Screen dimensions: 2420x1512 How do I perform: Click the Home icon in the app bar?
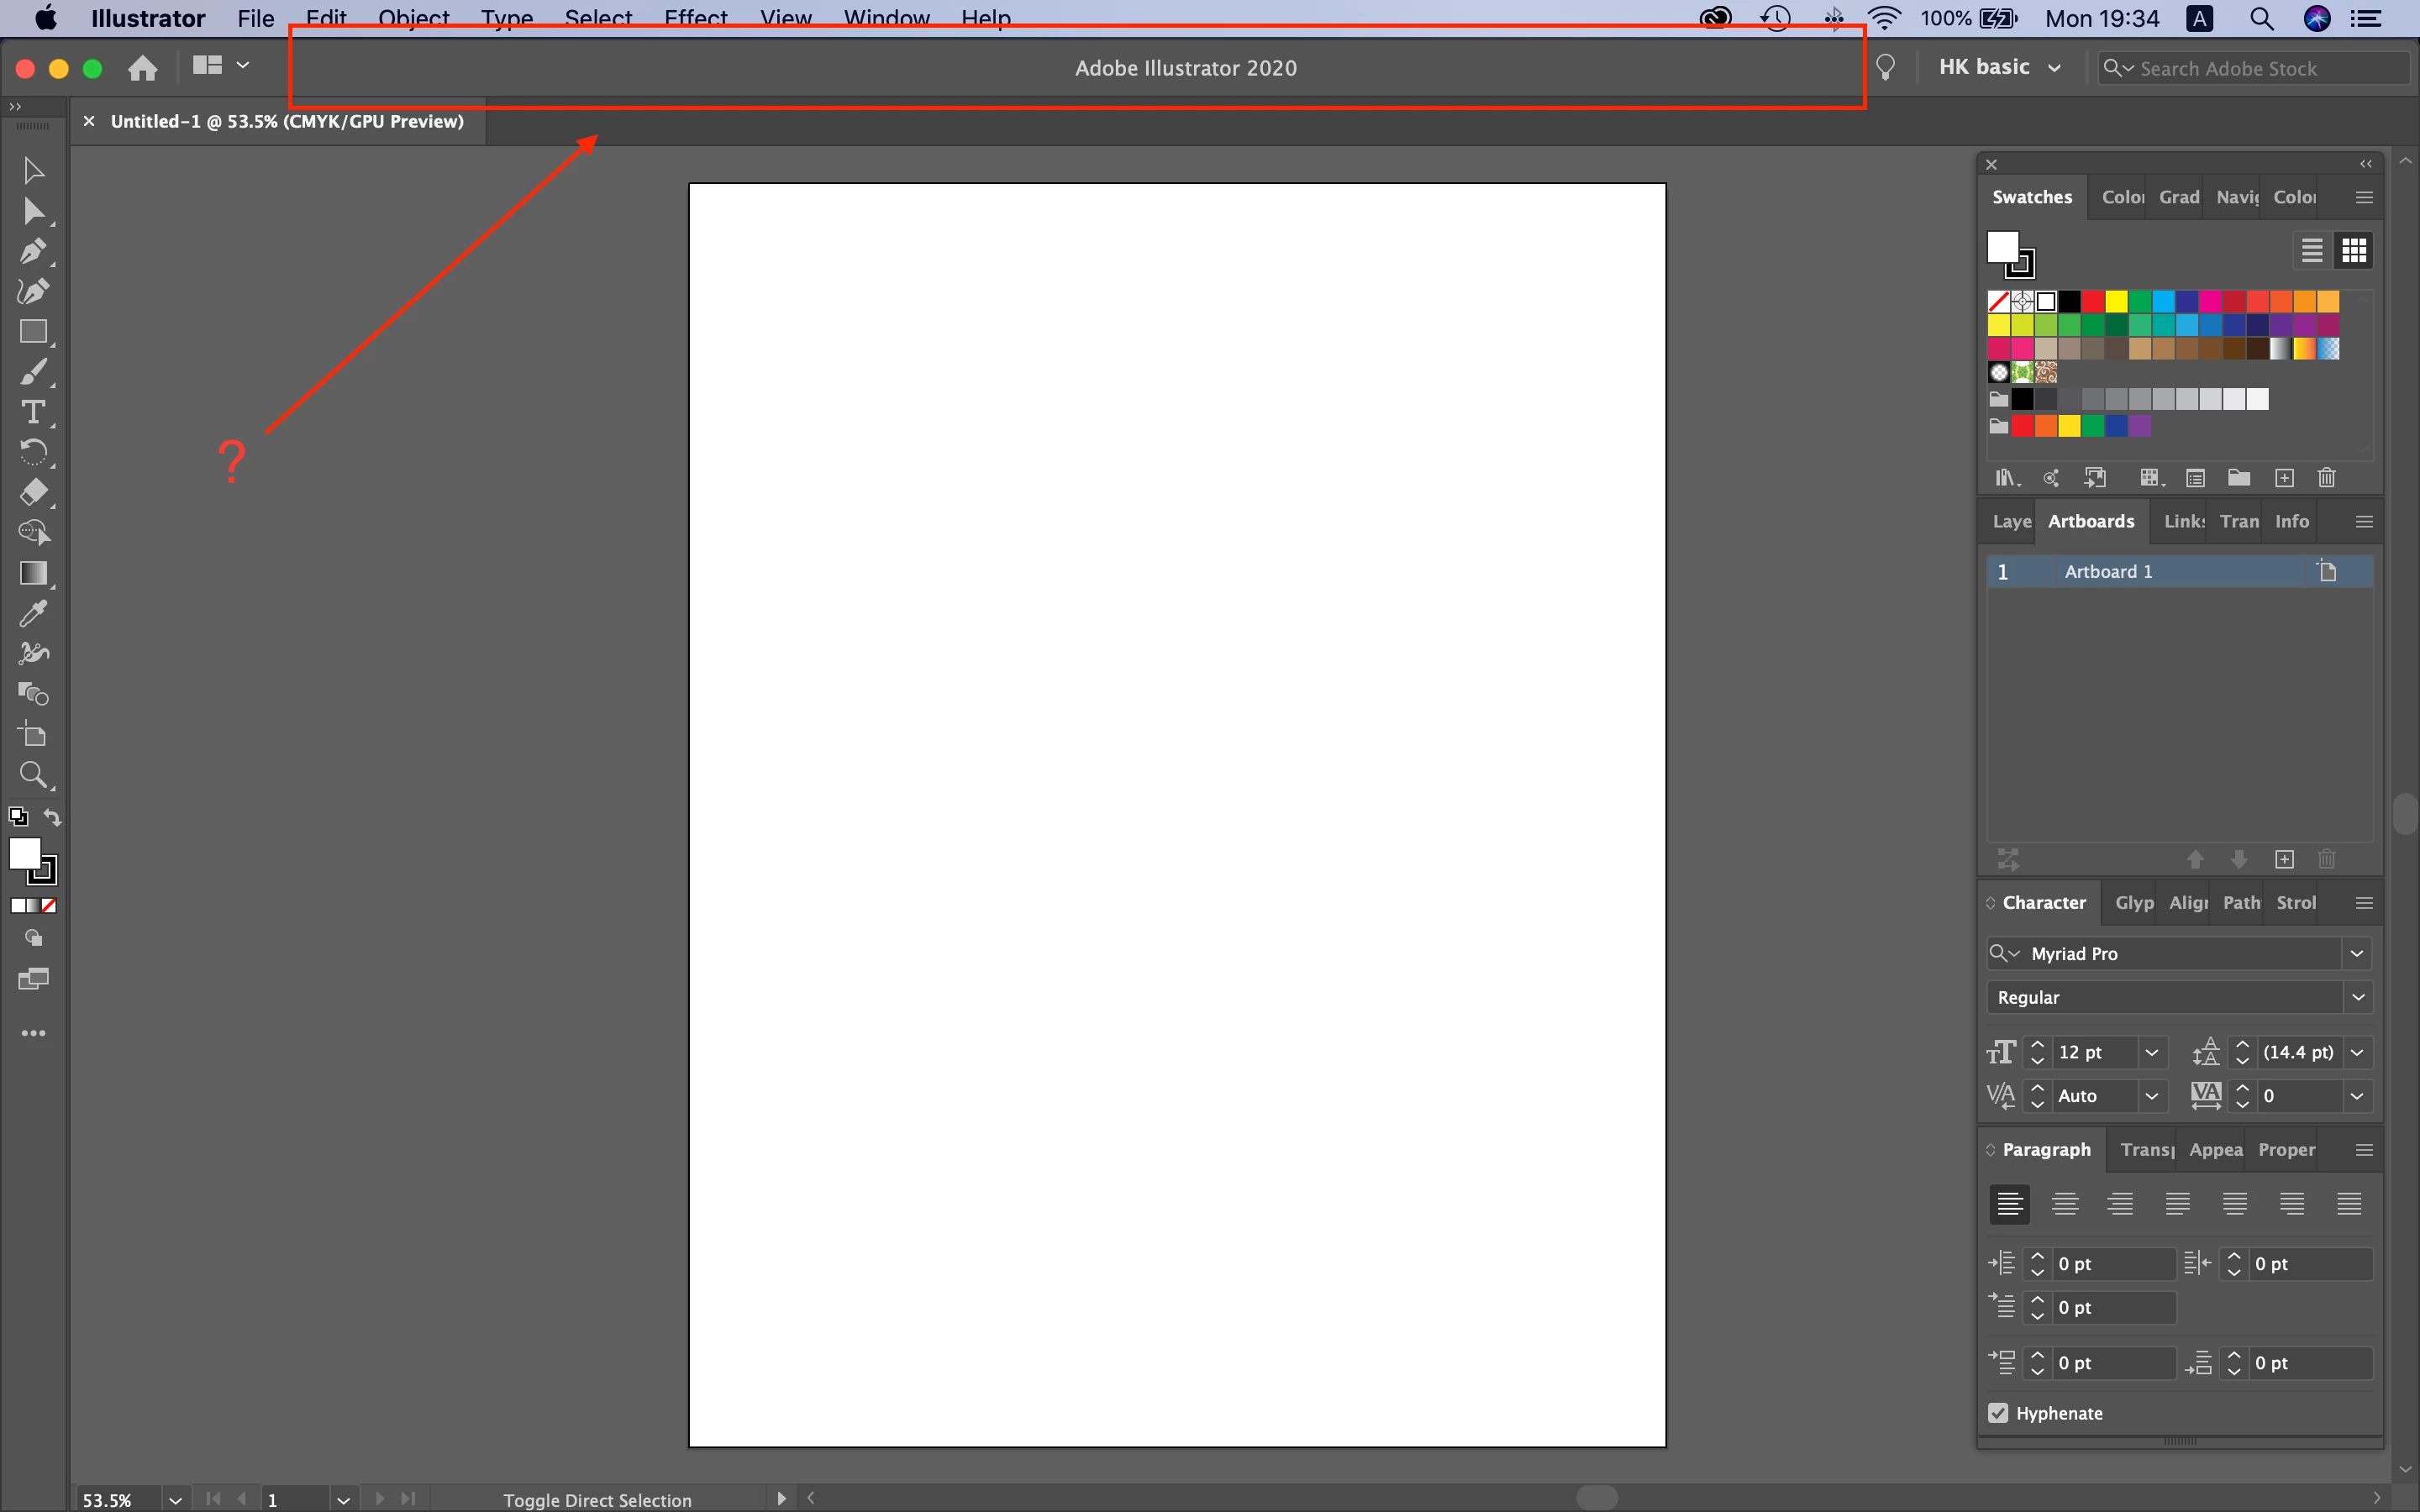coord(143,68)
